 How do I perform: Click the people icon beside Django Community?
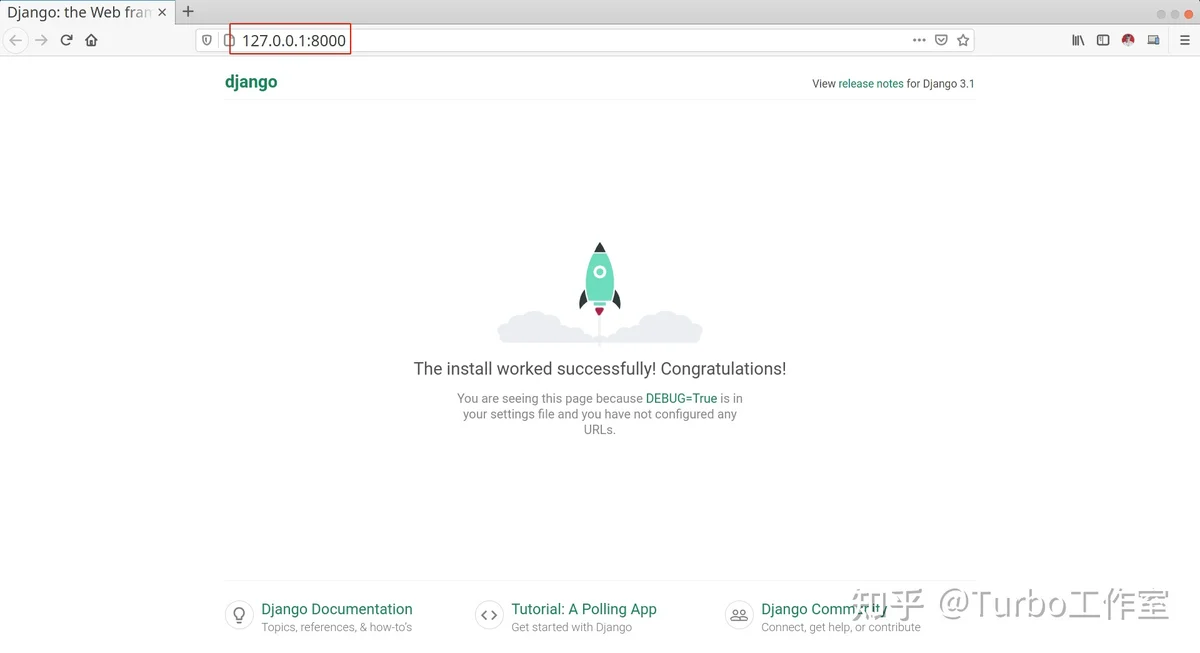pyautogui.click(x=739, y=615)
